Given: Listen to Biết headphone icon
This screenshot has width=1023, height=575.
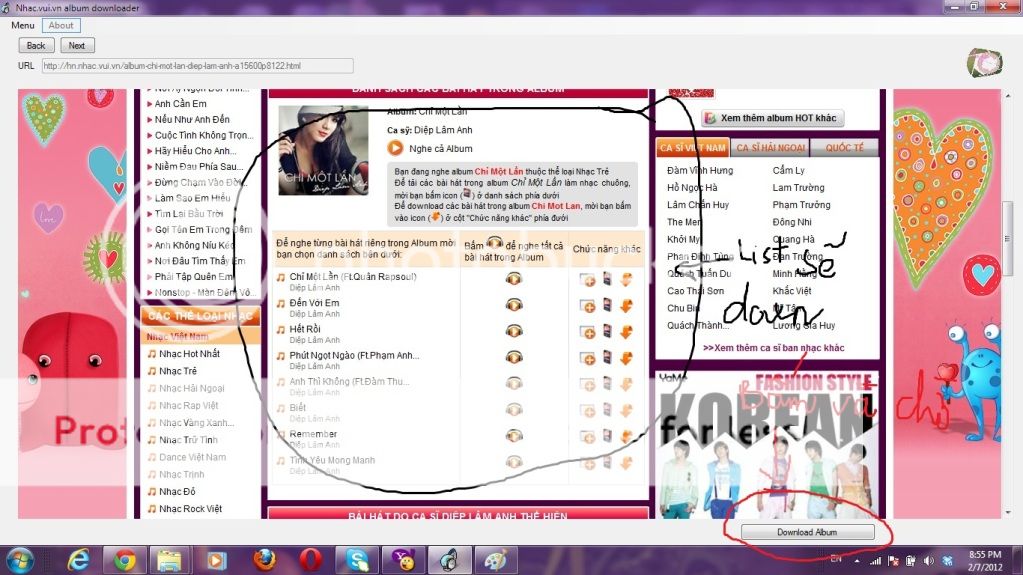Looking at the screenshot, I should (x=514, y=409).
